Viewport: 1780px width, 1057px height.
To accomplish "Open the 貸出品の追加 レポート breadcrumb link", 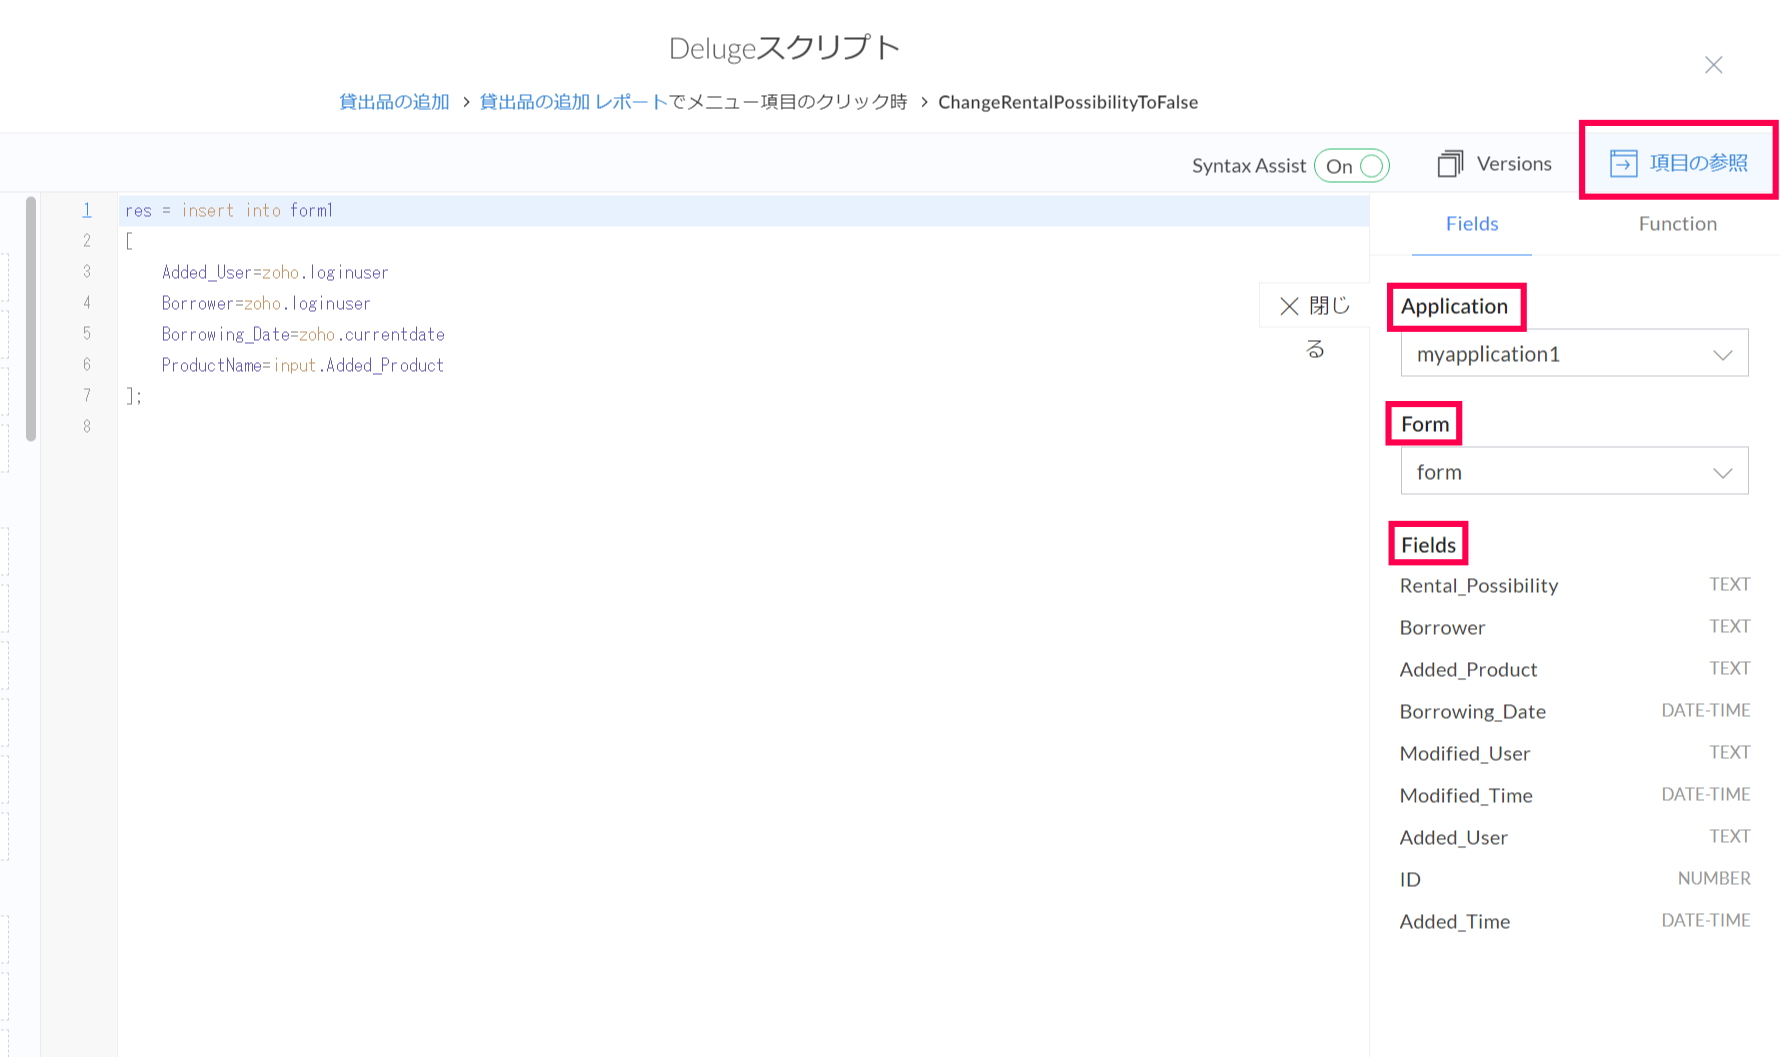I will point(573,102).
